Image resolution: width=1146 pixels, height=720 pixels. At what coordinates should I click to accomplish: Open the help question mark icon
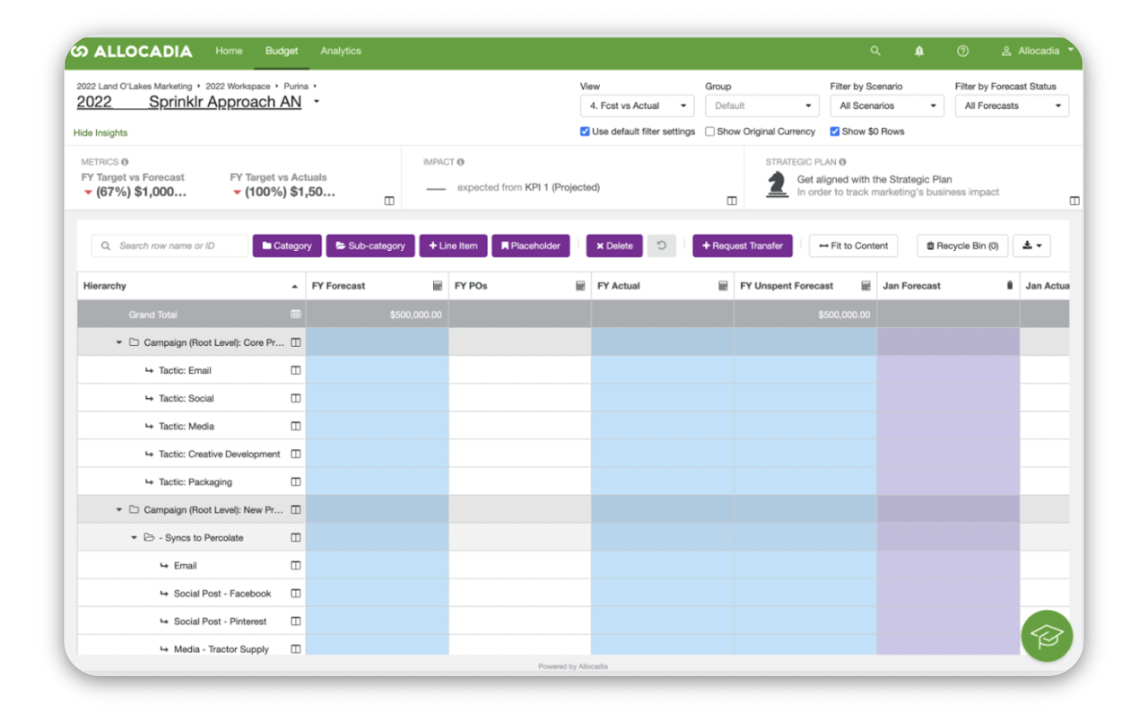963,51
